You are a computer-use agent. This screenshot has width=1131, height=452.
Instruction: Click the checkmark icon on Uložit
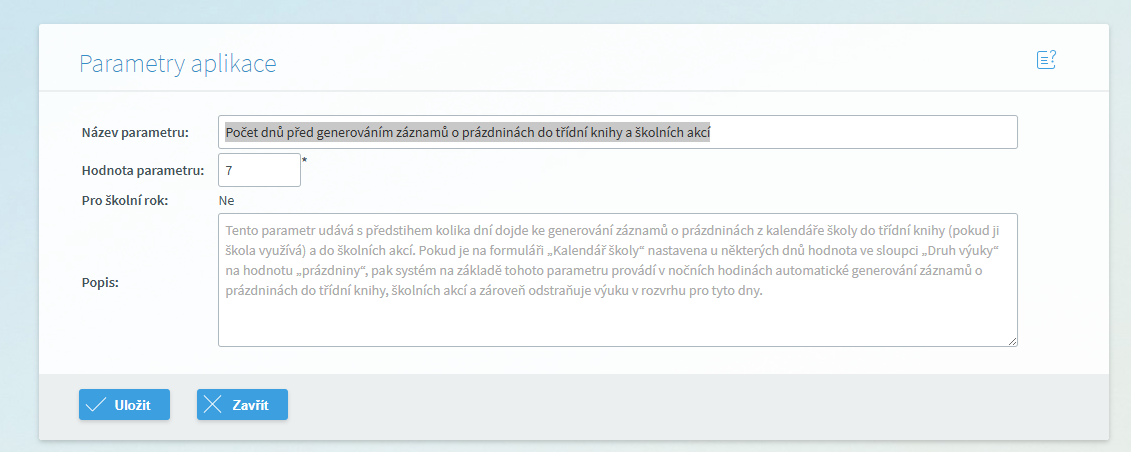96,404
